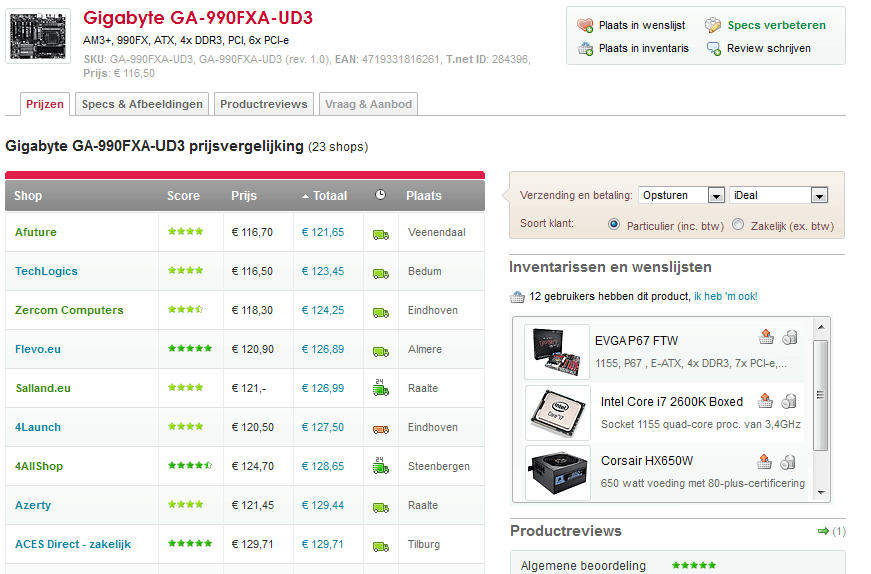The height and width of the screenshot is (574, 871).
Task: Click the delivery truck icon in Afuture row
Action: coord(381,234)
